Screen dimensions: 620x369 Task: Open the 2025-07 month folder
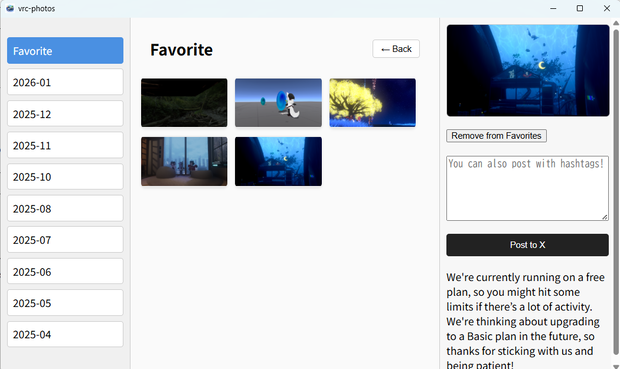65,240
